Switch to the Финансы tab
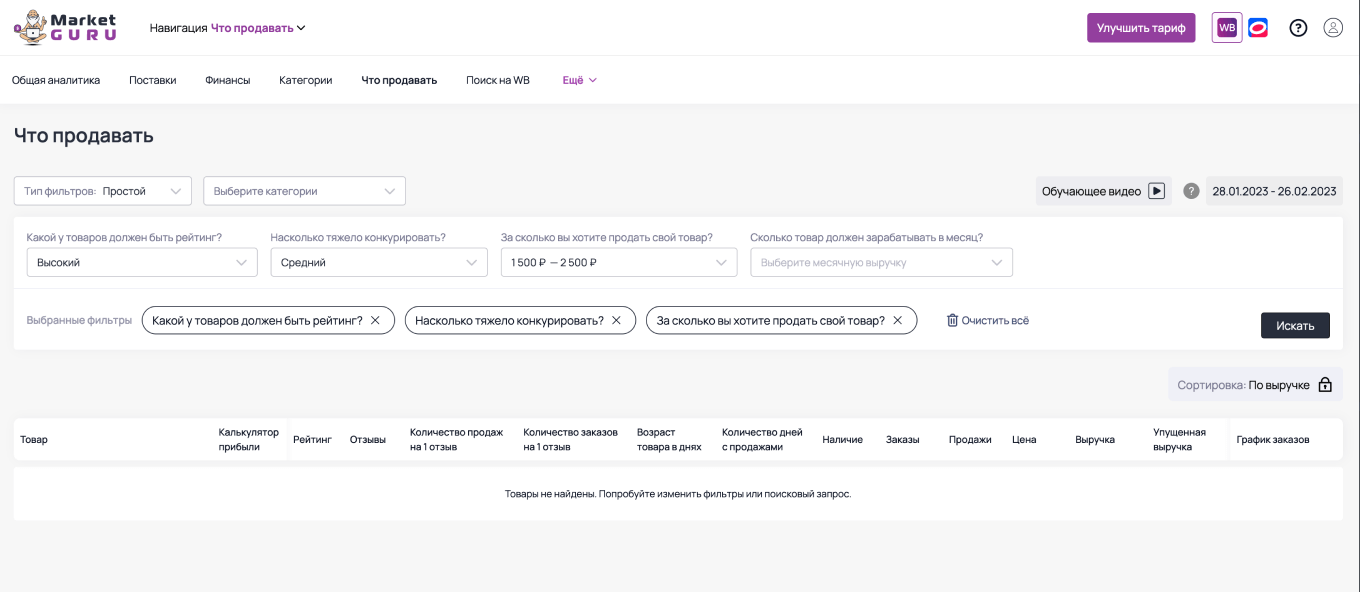Image resolution: width=1360 pixels, height=592 pixels. (227, 80)
